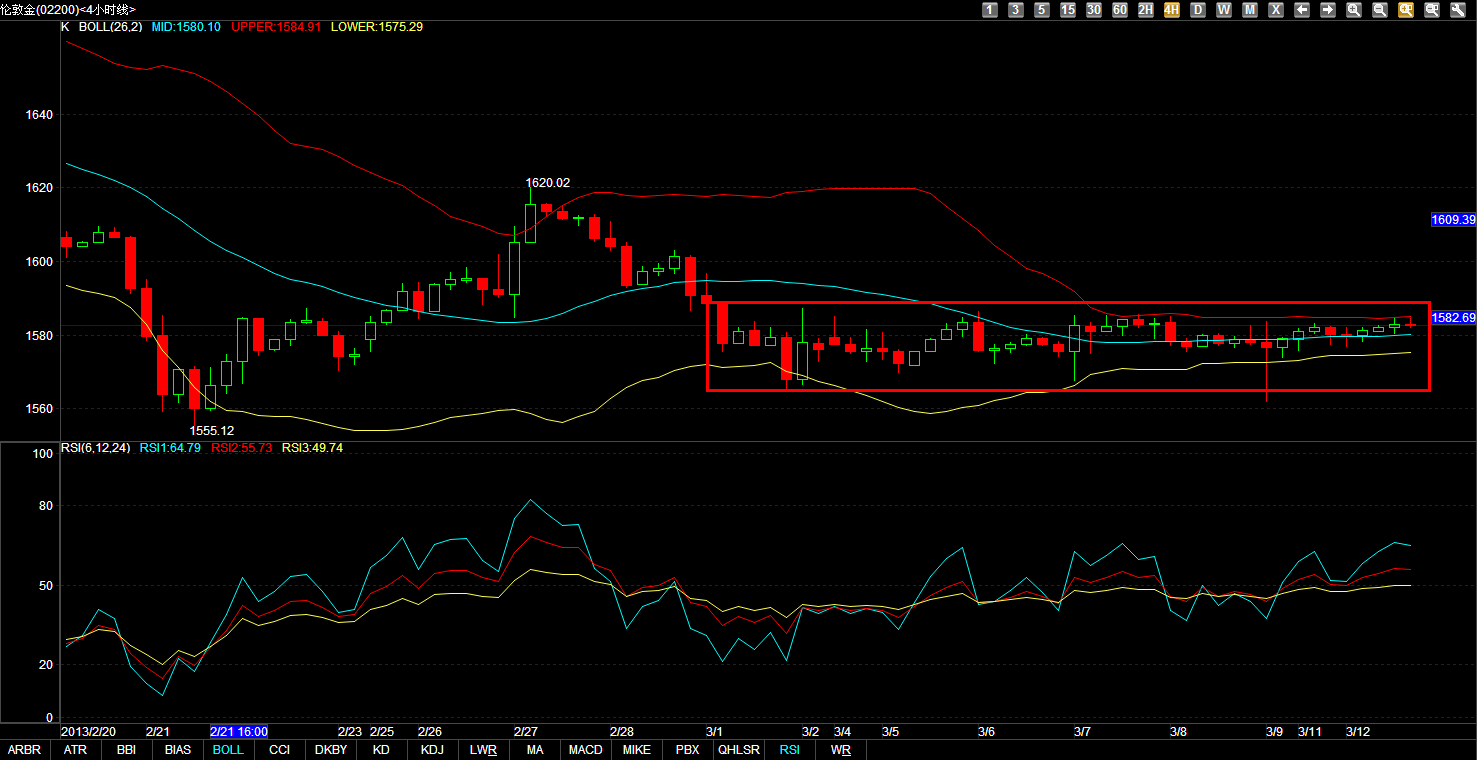Zoom out with the magnifier minus icon
1477x760 pixels.
pos(1380,10)
